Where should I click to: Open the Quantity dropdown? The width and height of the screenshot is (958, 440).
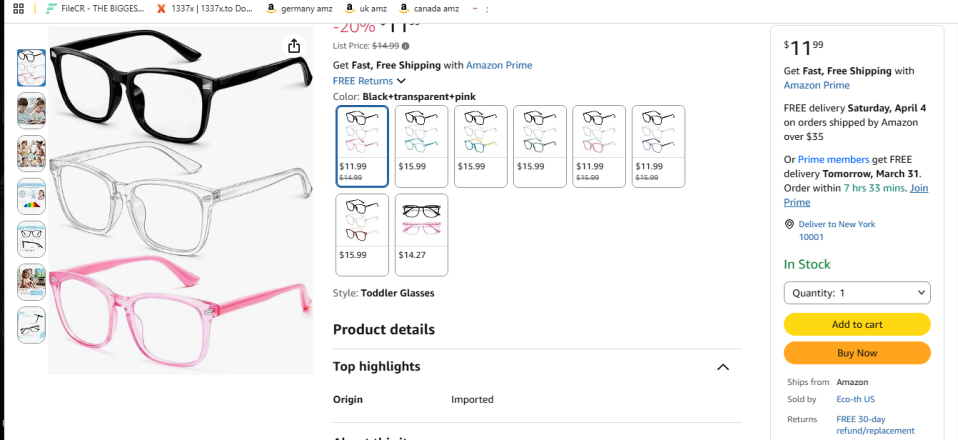857,293
